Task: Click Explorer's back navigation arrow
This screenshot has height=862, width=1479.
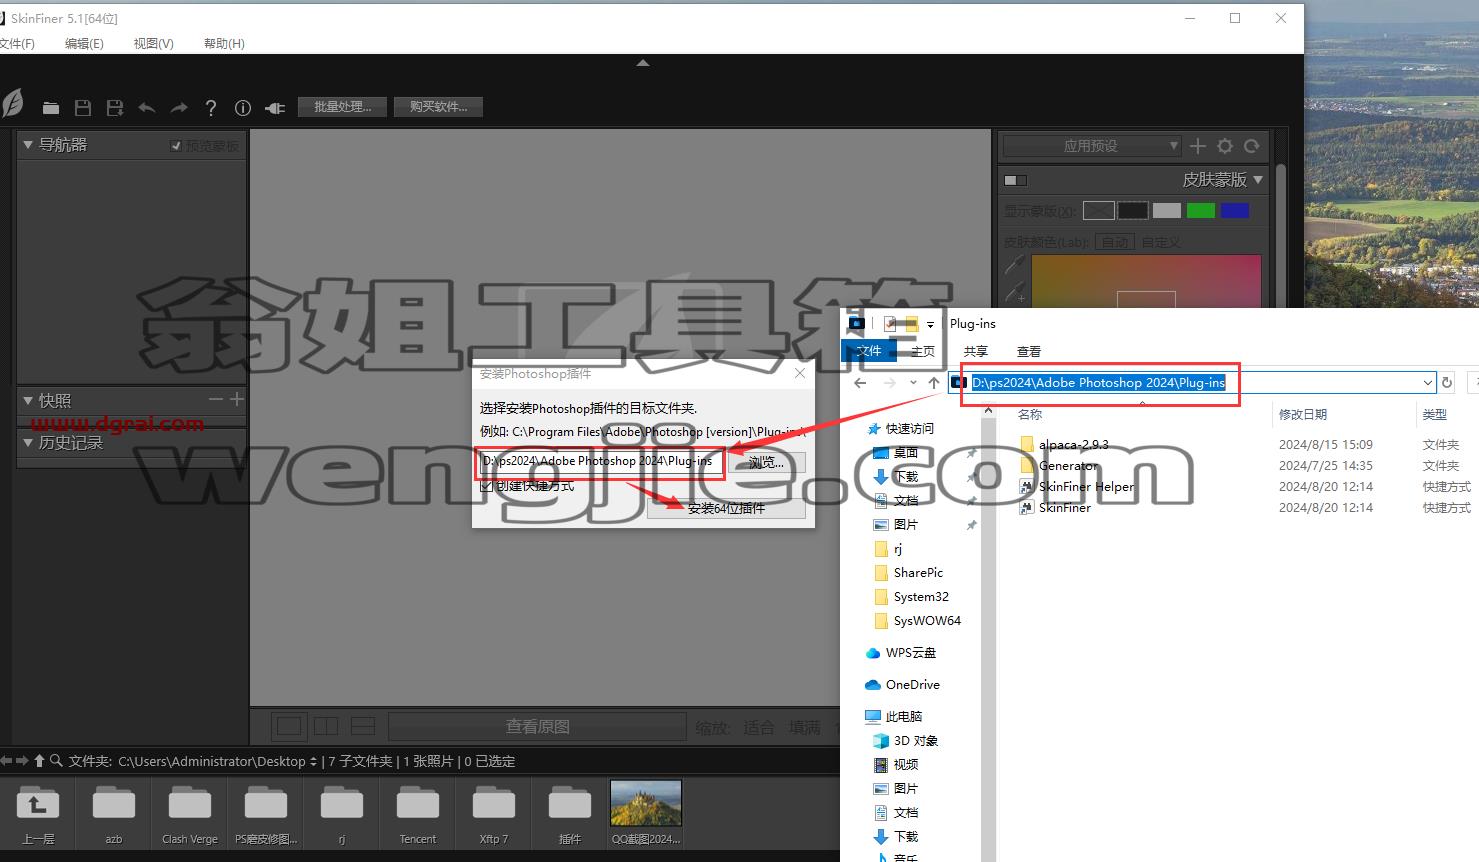Action: click(860, 383)
